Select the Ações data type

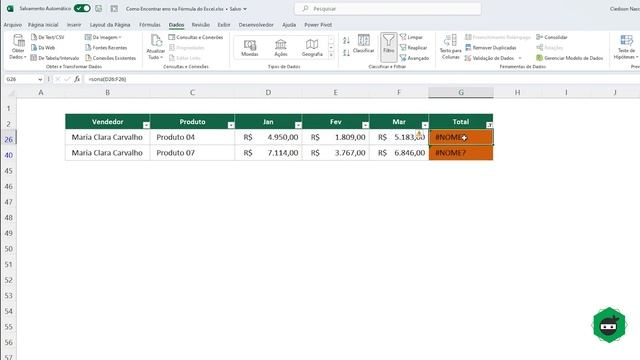click(281, 48)
